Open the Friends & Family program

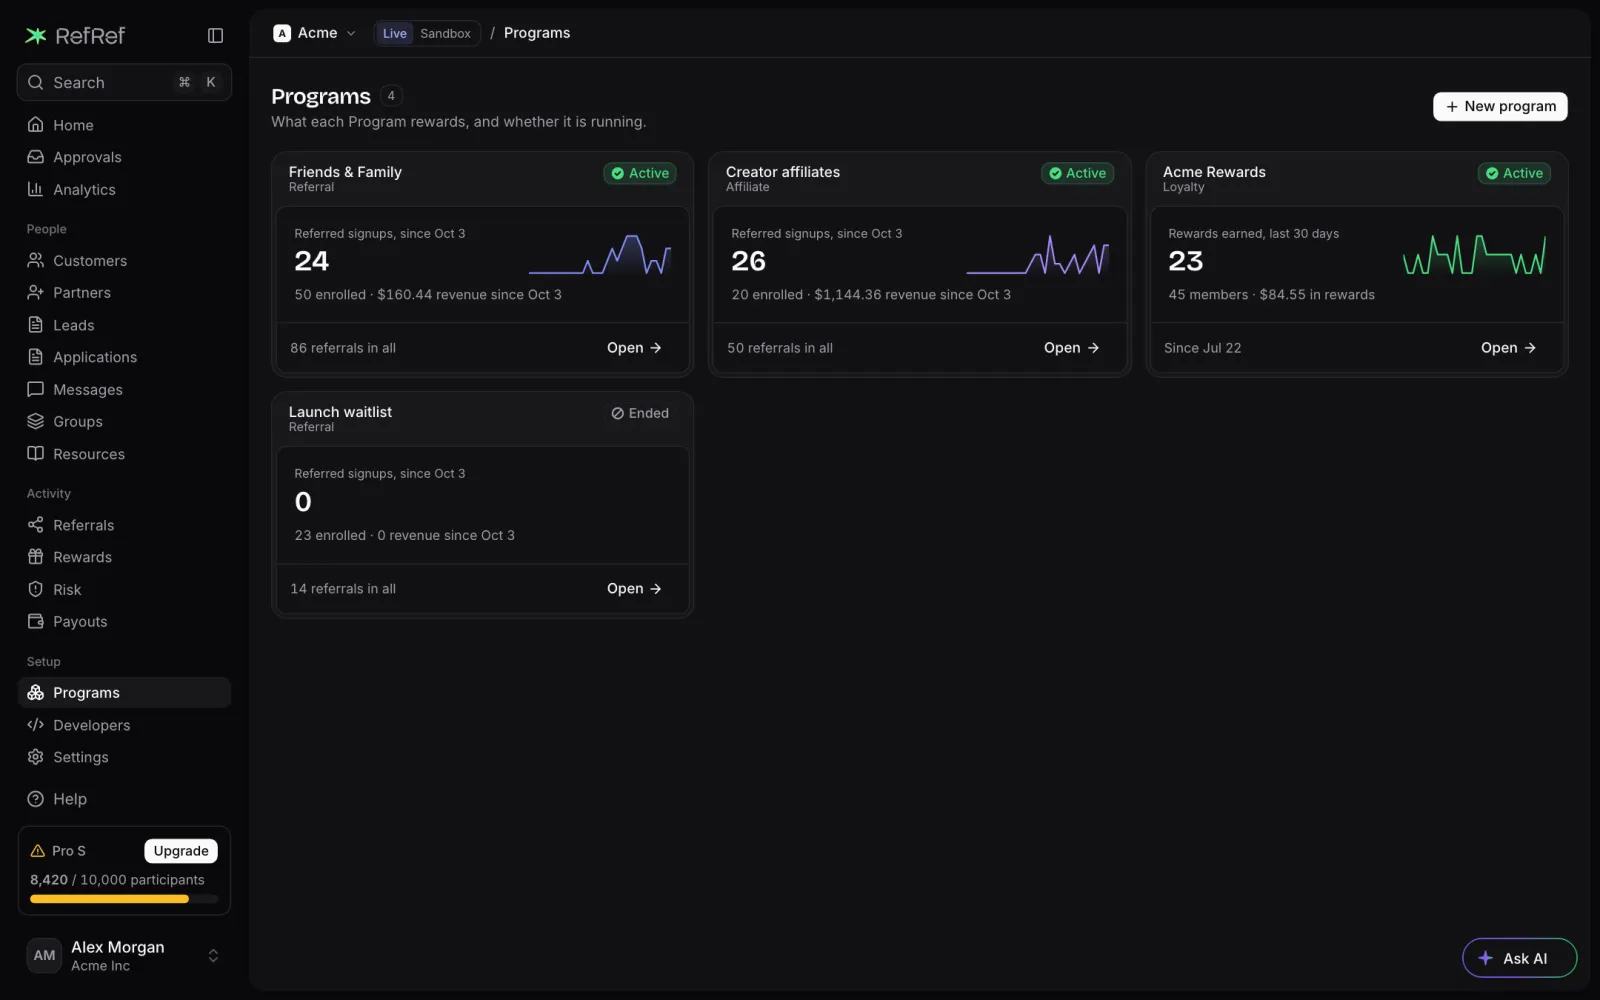click(x=634, y=348)
